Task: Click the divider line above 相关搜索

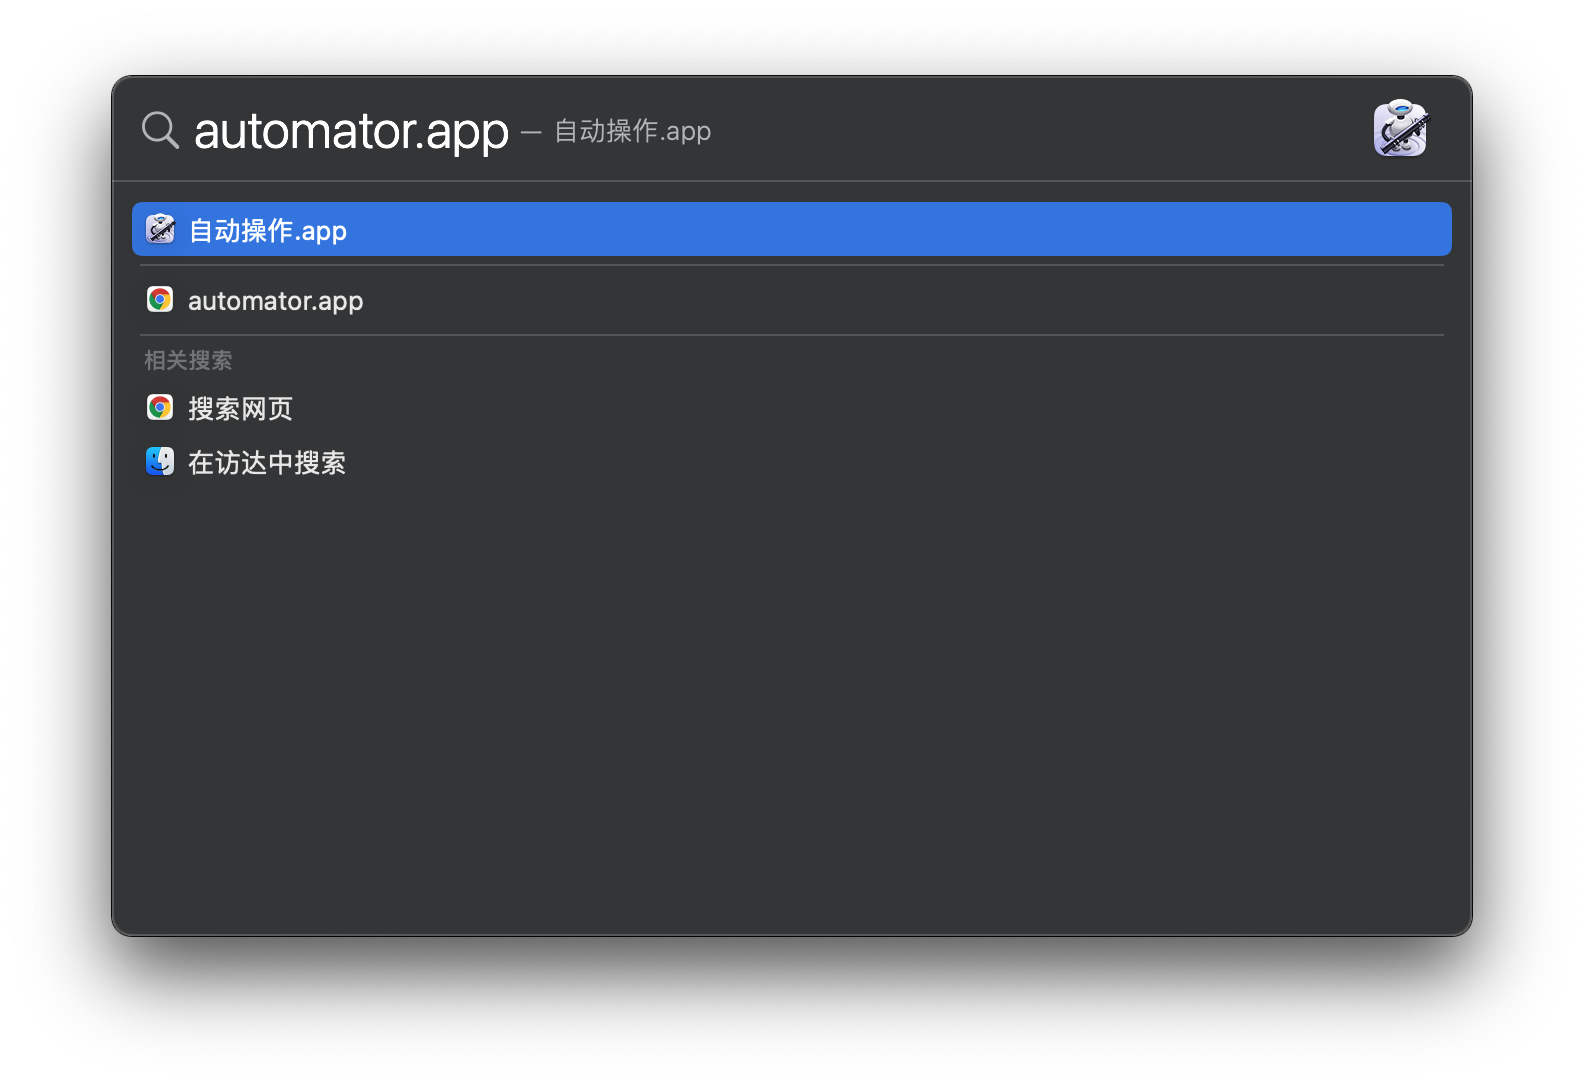Action: point(790,335)
